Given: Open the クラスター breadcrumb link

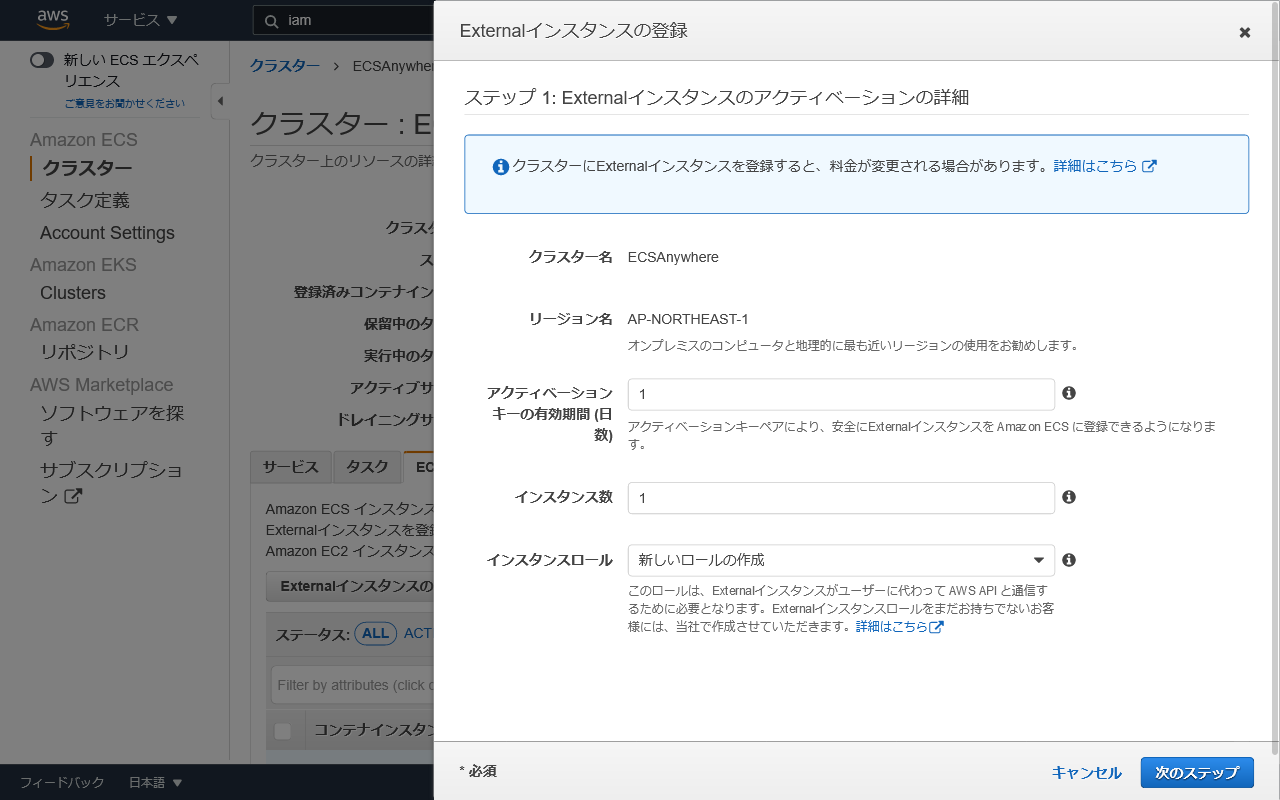Looking at the screenshot, I should (x=285, y=65).
